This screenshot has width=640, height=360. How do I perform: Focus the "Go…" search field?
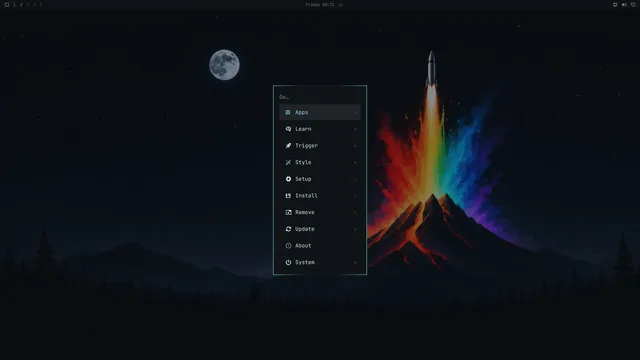click(x=320, y=97)
